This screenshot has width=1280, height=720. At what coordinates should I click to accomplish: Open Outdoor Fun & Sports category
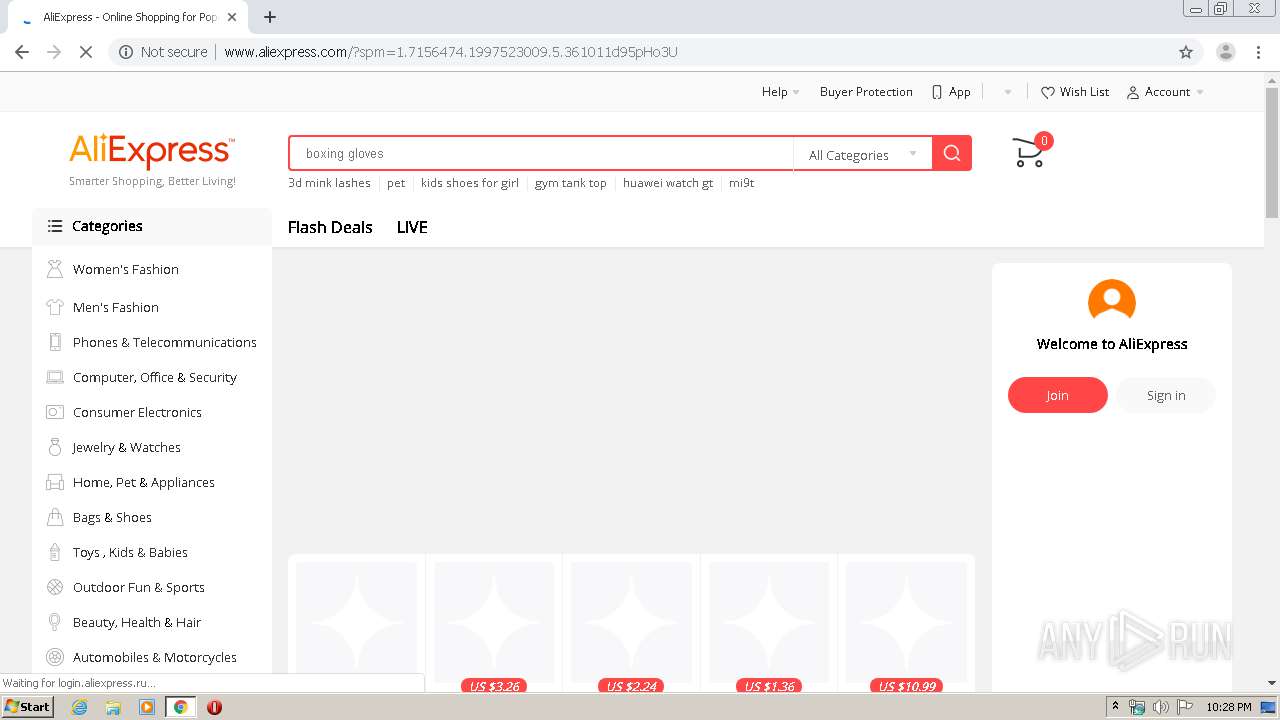[139, 587]
